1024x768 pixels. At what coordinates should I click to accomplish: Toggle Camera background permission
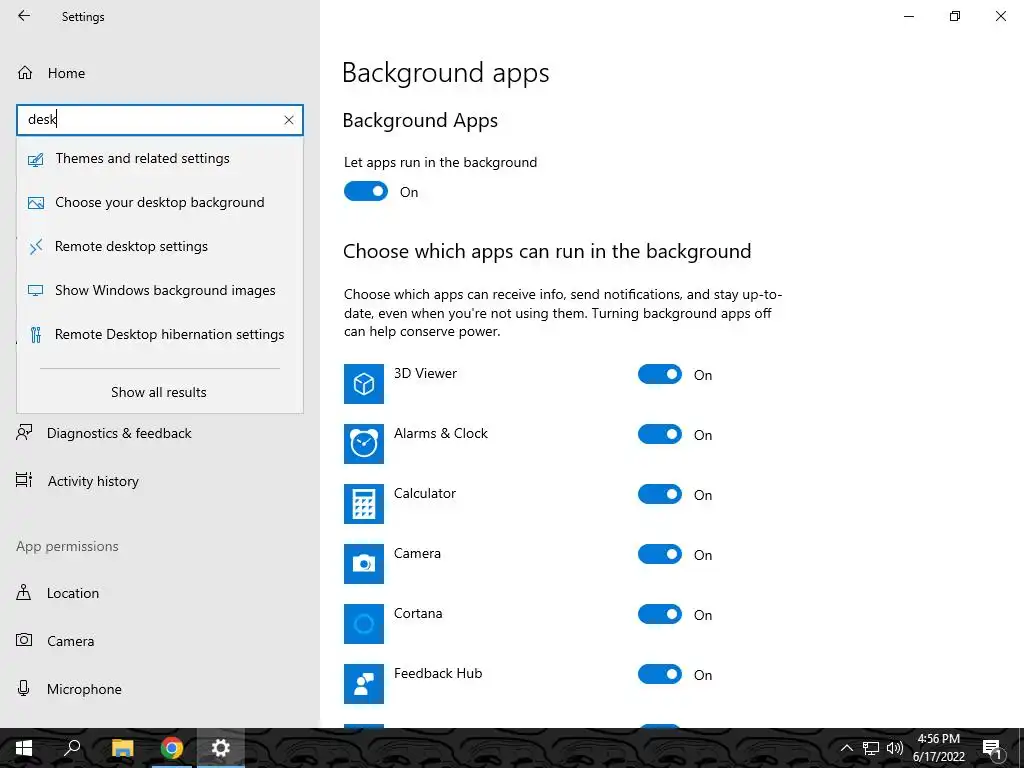tap(660, 554)
